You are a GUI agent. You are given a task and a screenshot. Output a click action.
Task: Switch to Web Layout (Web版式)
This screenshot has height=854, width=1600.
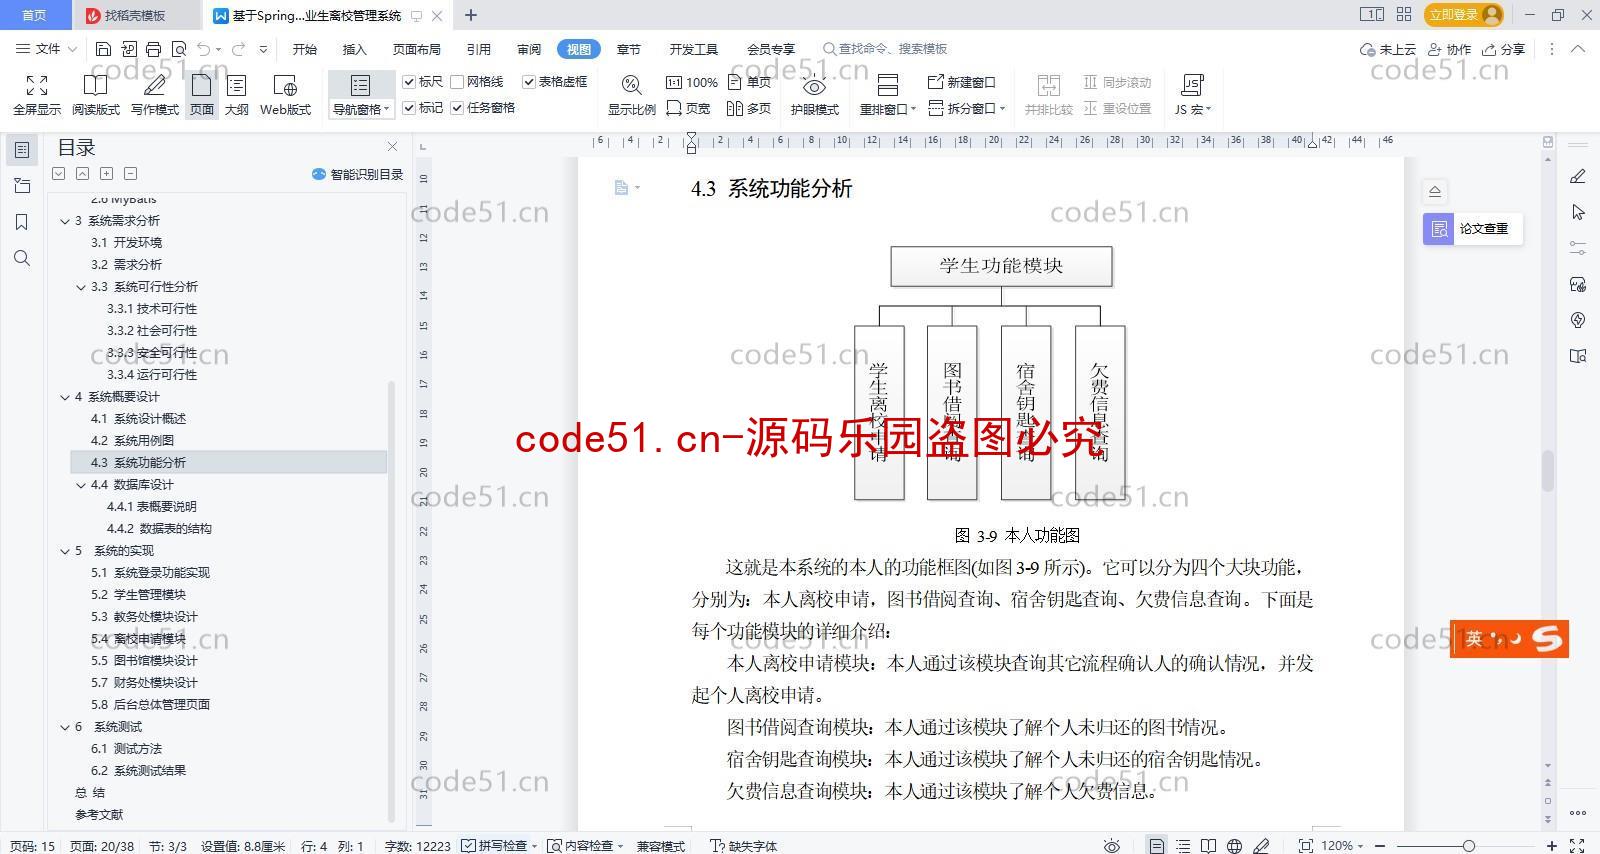point(285,95)
